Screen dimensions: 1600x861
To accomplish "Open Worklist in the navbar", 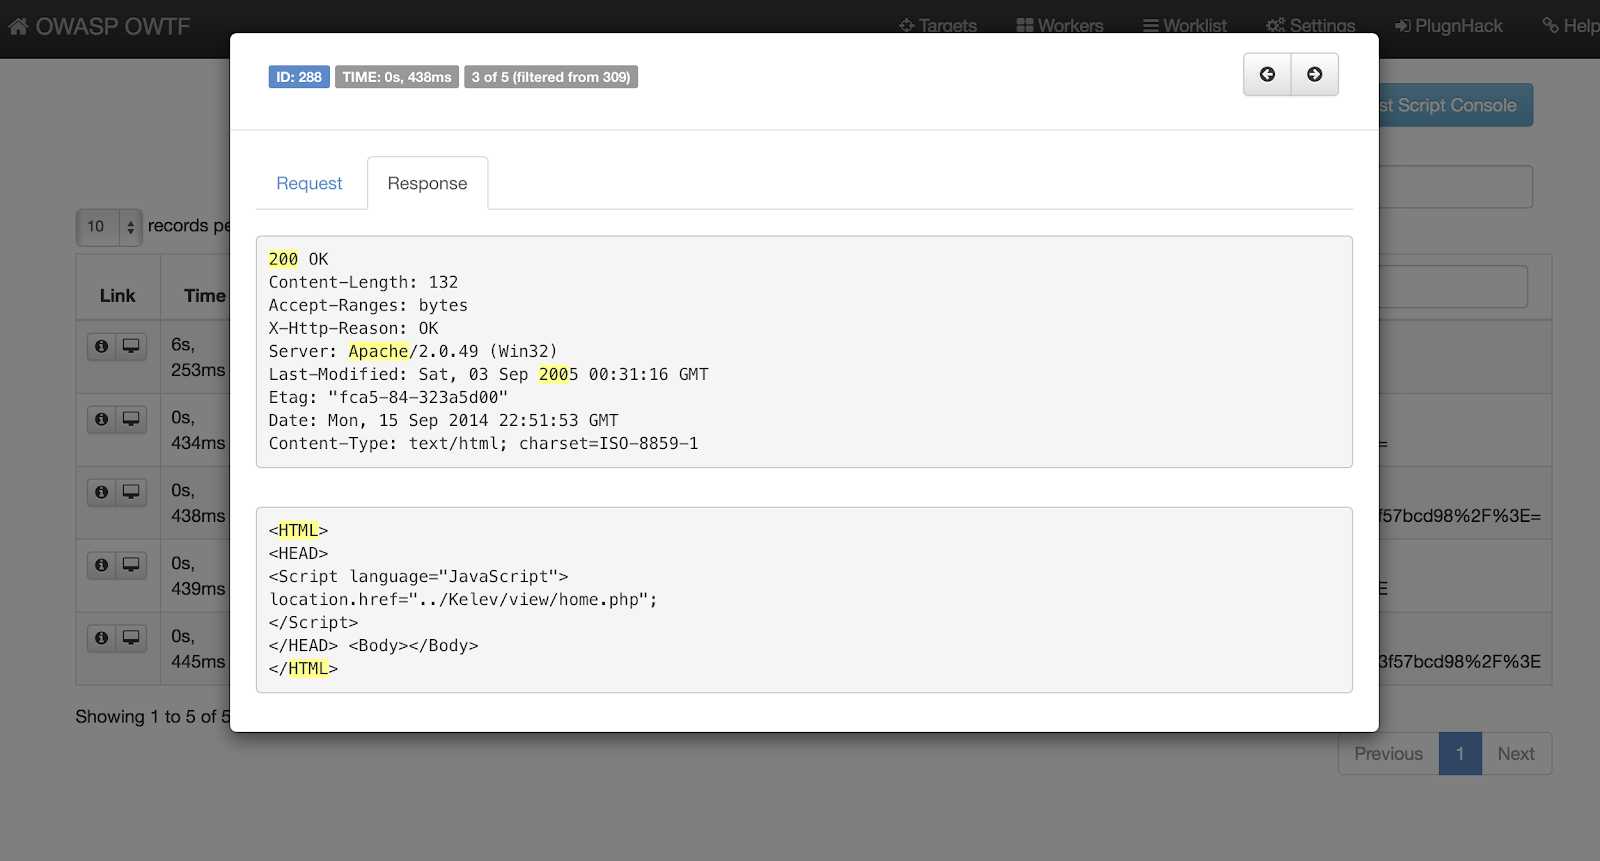I will tap(1184, 26).
